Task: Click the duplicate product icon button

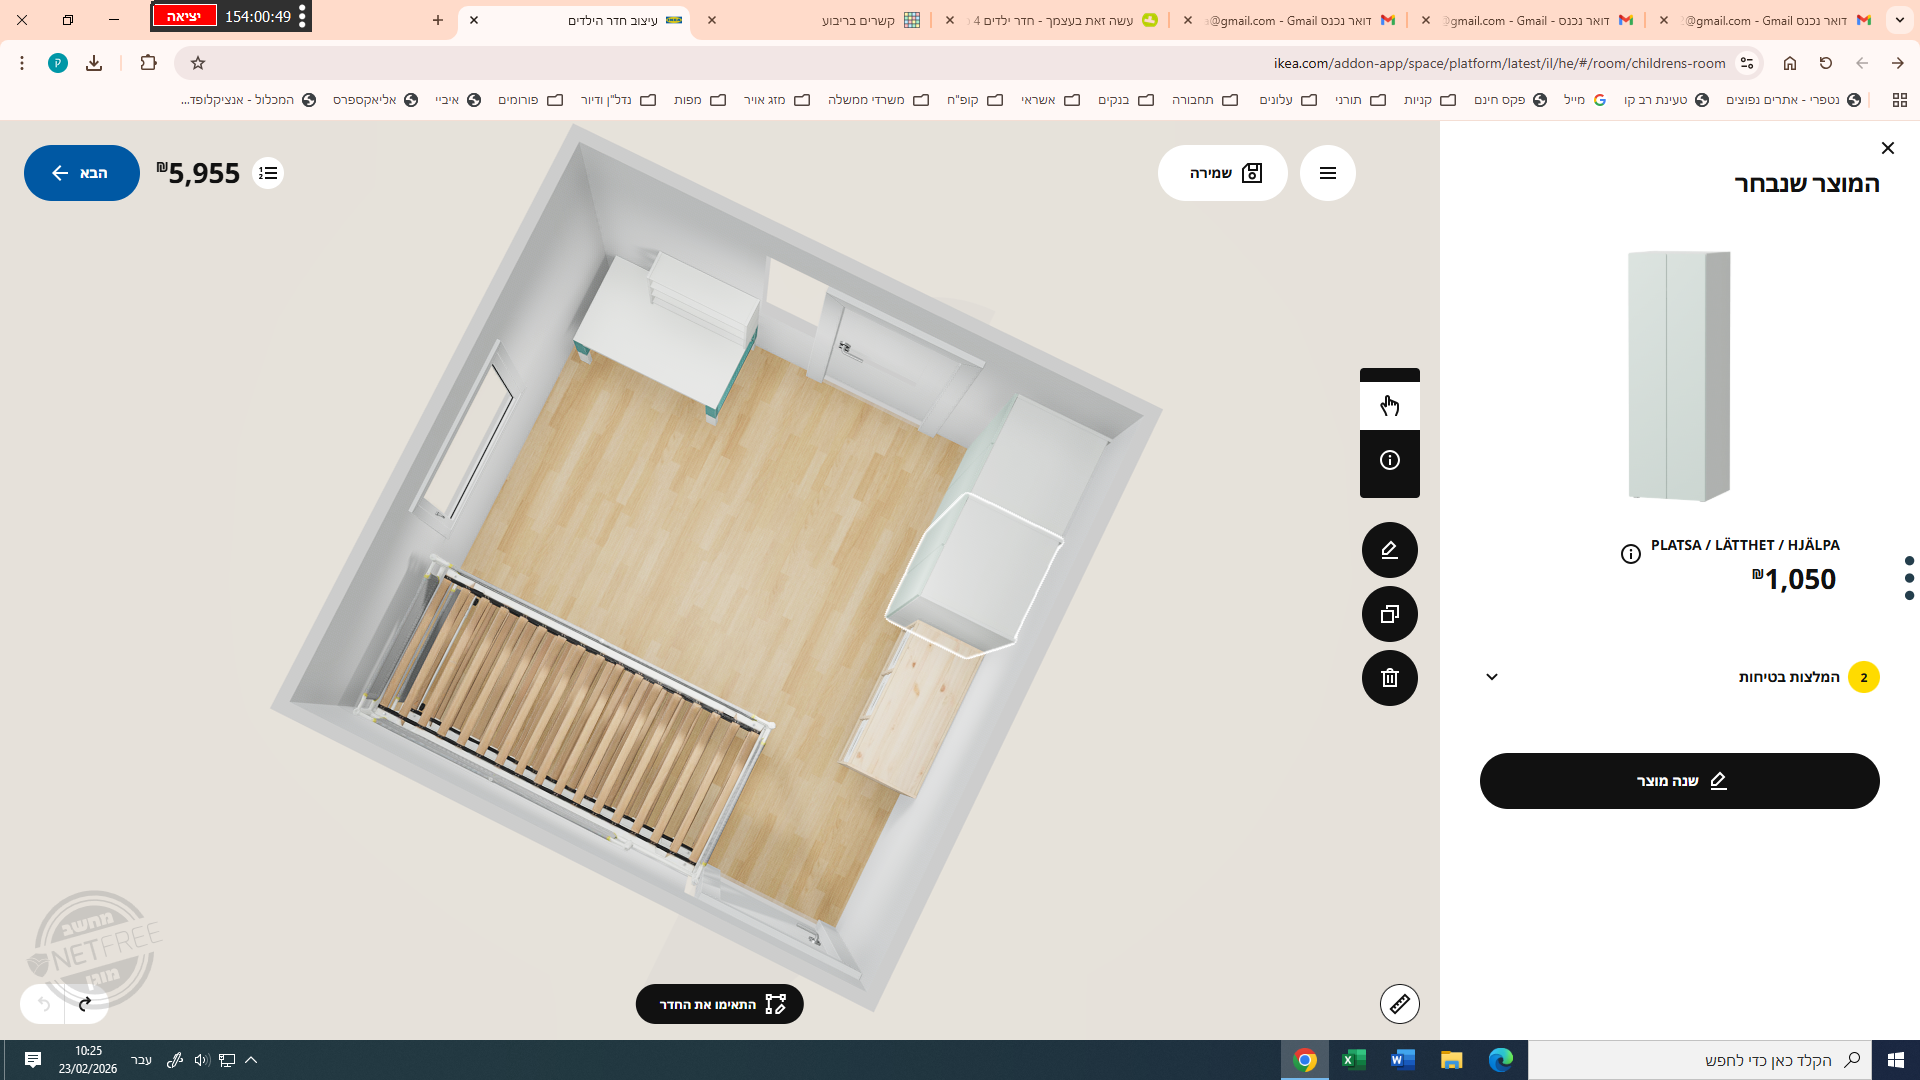Action: coord(1389,614)
